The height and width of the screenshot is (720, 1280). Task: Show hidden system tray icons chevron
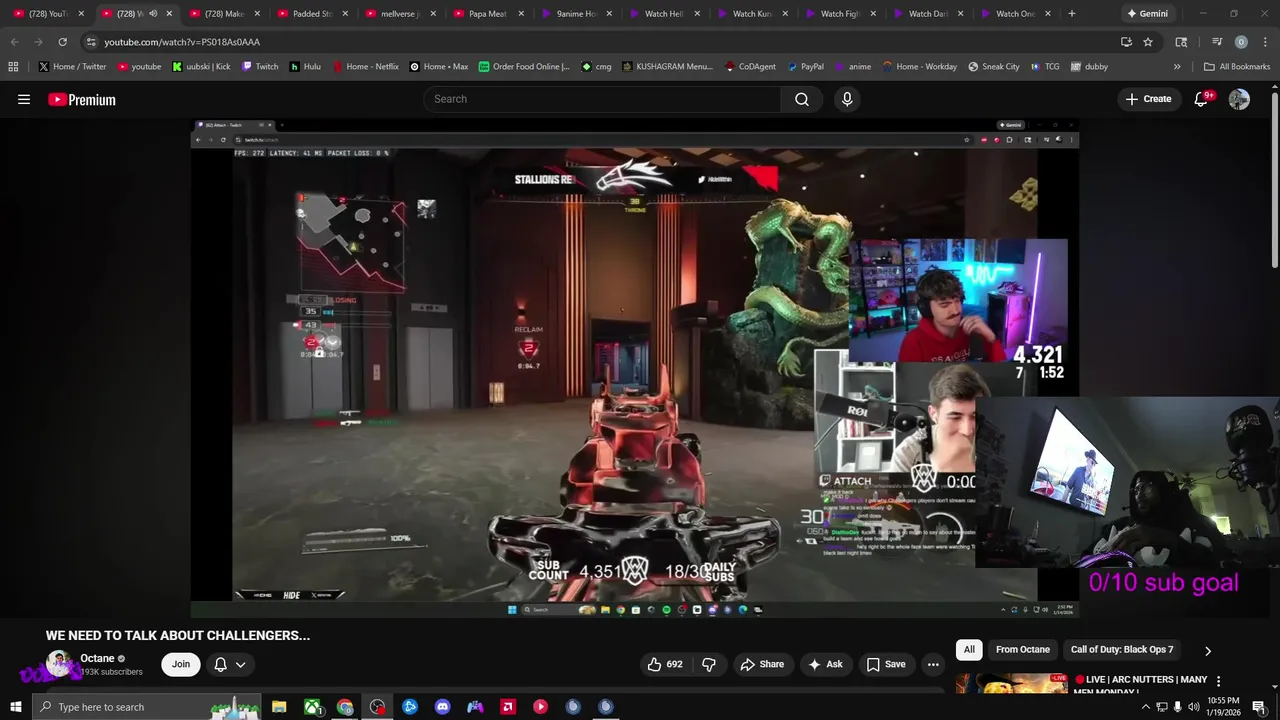[x=1146, y=707]
